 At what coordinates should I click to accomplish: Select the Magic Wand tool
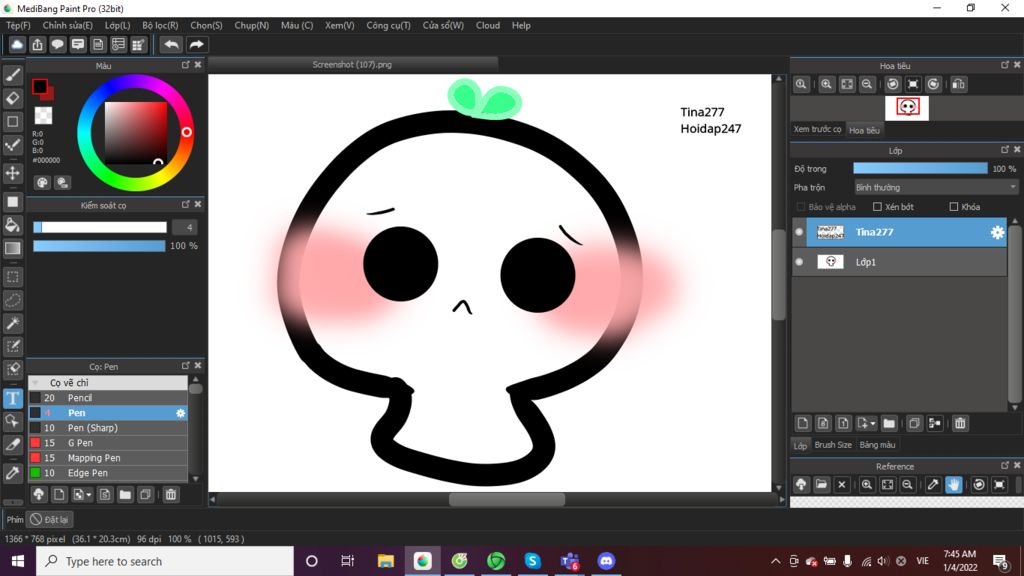pyautogui.click(x=13, y=323)
